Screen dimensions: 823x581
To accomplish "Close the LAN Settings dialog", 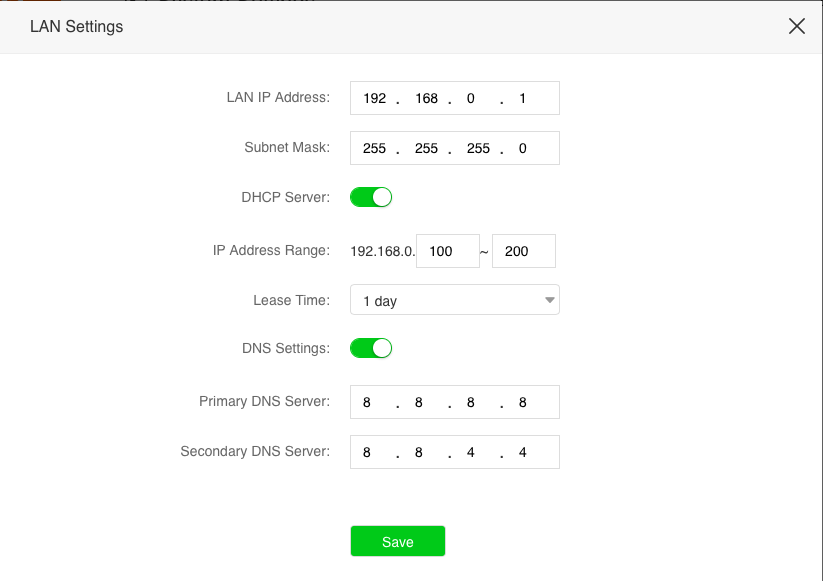I will tap(797, 27).
